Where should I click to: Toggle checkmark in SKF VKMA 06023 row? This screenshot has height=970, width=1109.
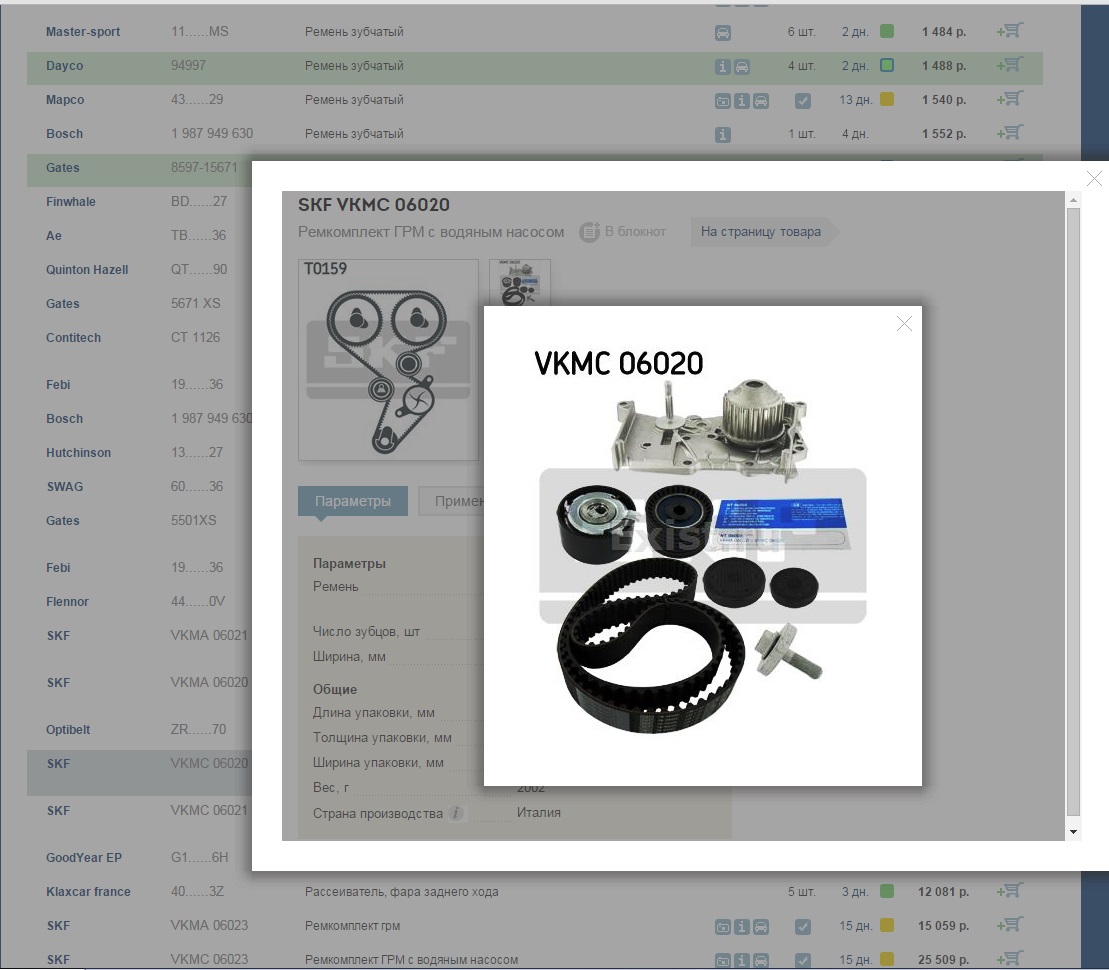pyautogui.click(x=803, y=926)
